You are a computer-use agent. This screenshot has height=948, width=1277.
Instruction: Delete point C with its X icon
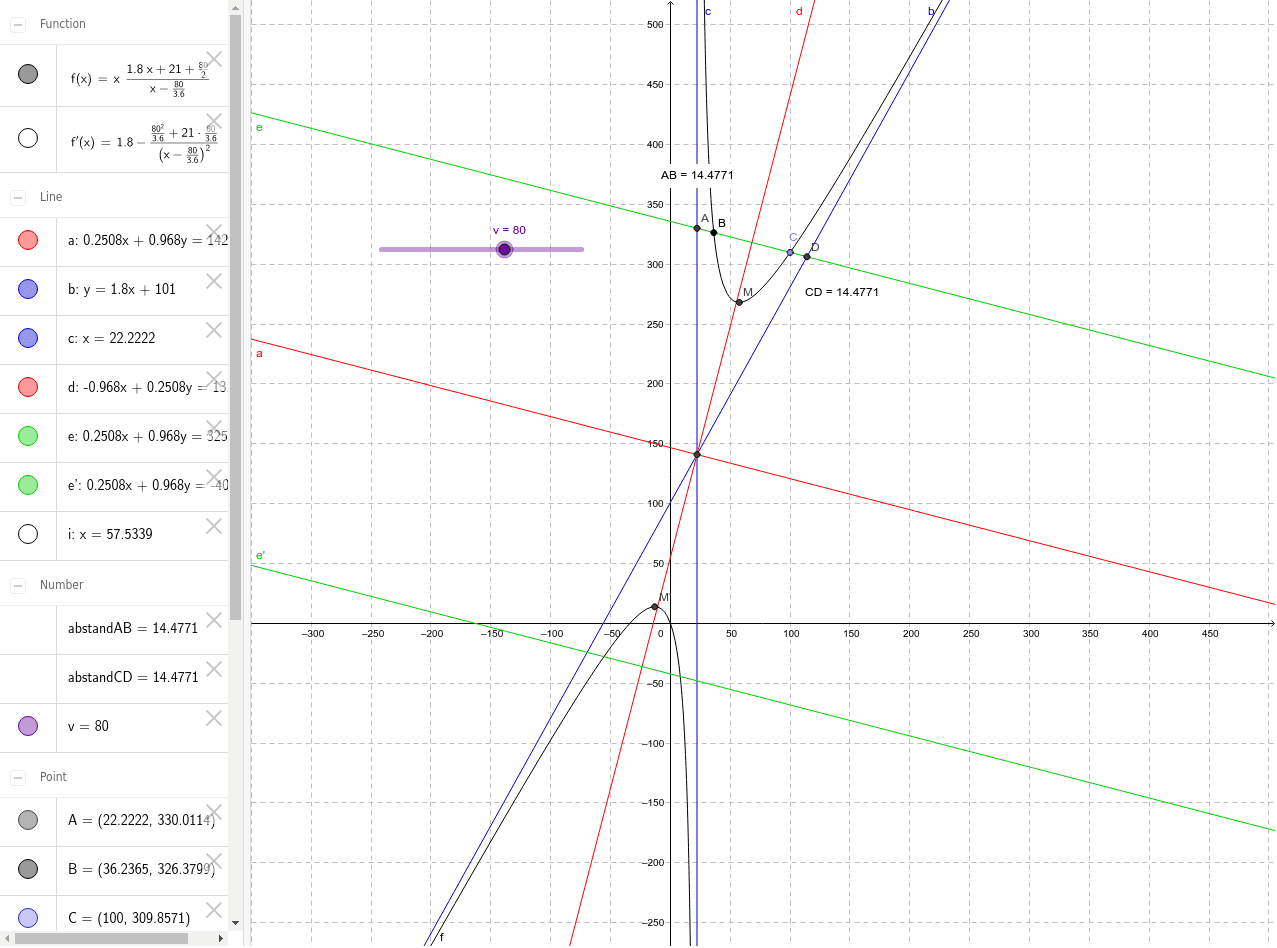coord(213,910)
